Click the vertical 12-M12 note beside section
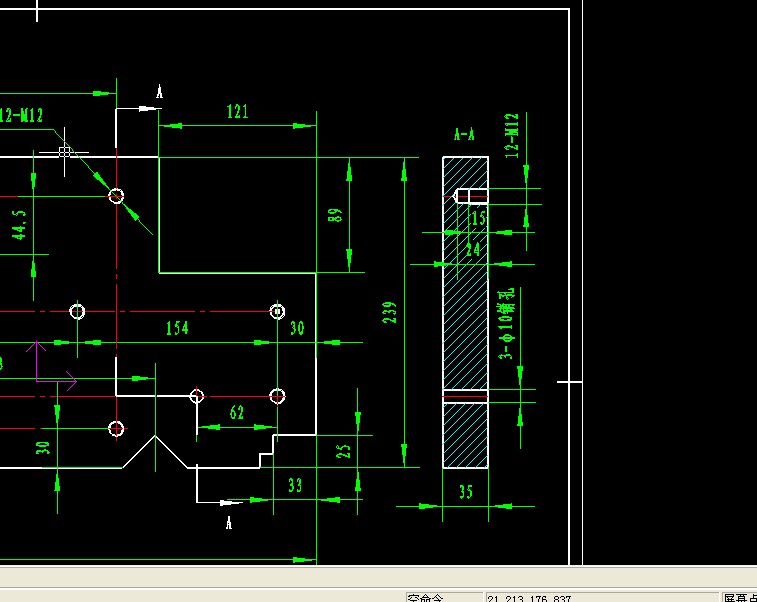This screenshot has width=757, height=602. click(512, 136)
